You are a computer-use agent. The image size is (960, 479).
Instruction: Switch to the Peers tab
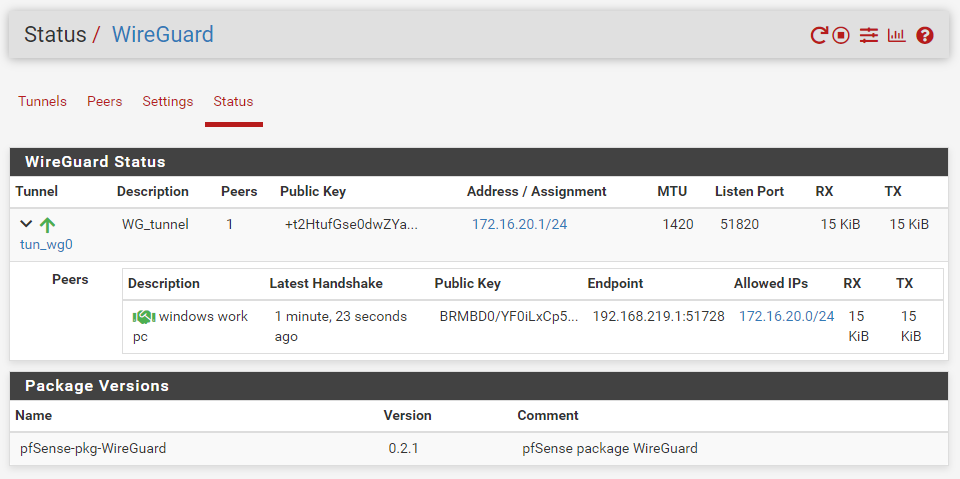tap(105, 101)
